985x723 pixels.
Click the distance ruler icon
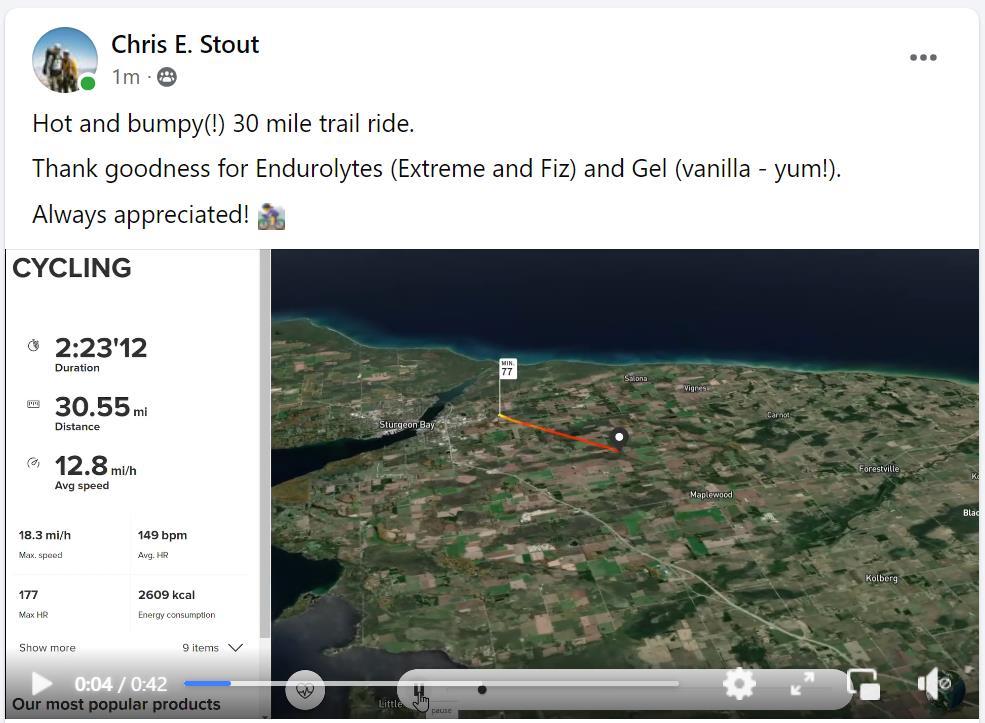click(x=33, y=404)
